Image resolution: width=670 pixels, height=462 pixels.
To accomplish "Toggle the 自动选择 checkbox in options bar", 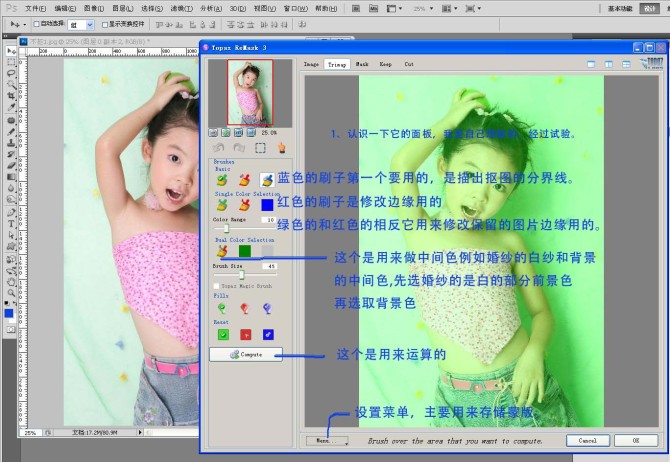I will (x=37, y=23).
